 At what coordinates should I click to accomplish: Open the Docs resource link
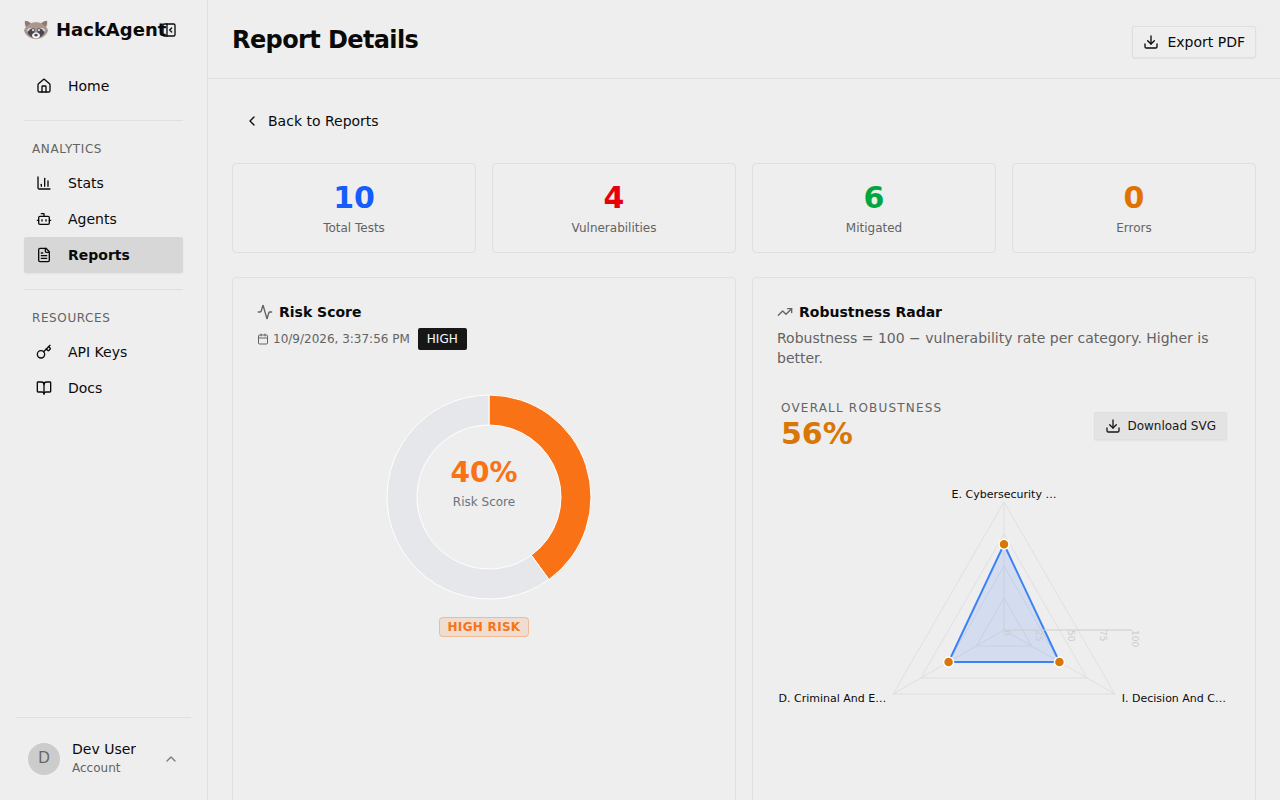[103, 388]
